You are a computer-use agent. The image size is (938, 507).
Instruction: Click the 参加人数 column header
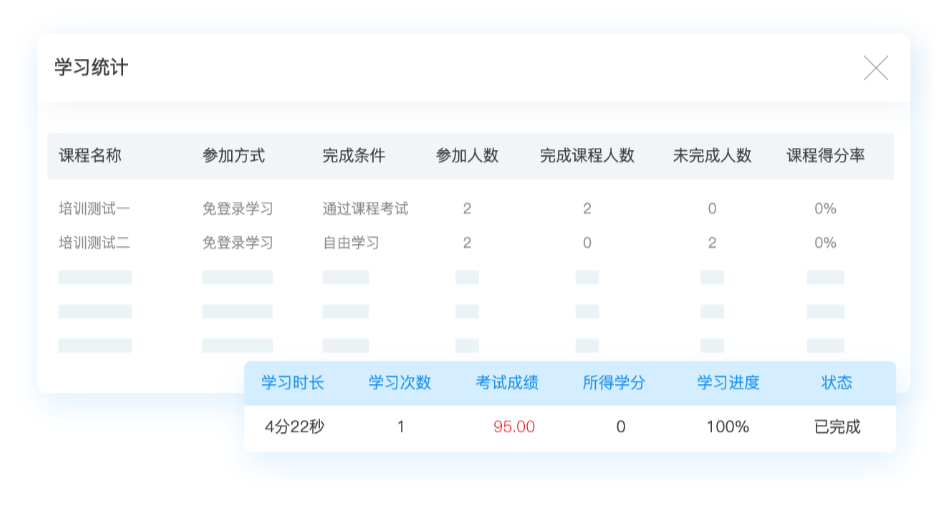467,156
